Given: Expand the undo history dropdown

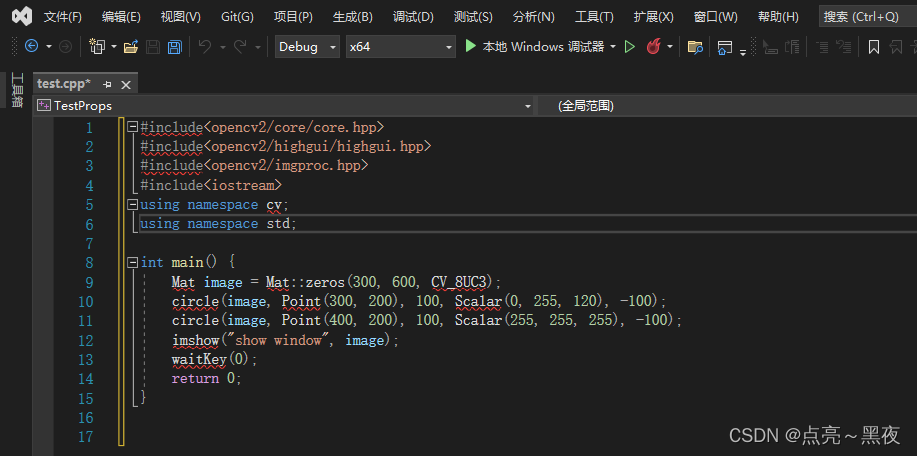Looking at the screenshot, I should (223, 47).
